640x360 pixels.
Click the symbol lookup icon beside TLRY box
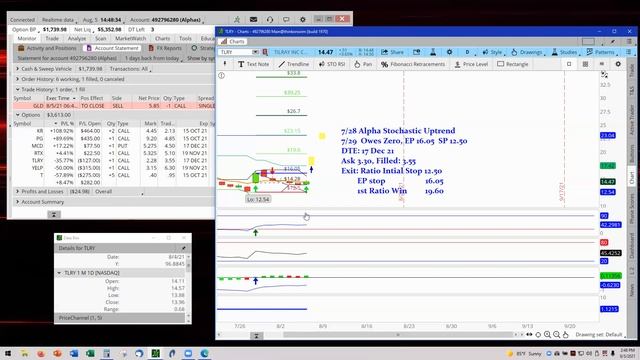(265, 52)
